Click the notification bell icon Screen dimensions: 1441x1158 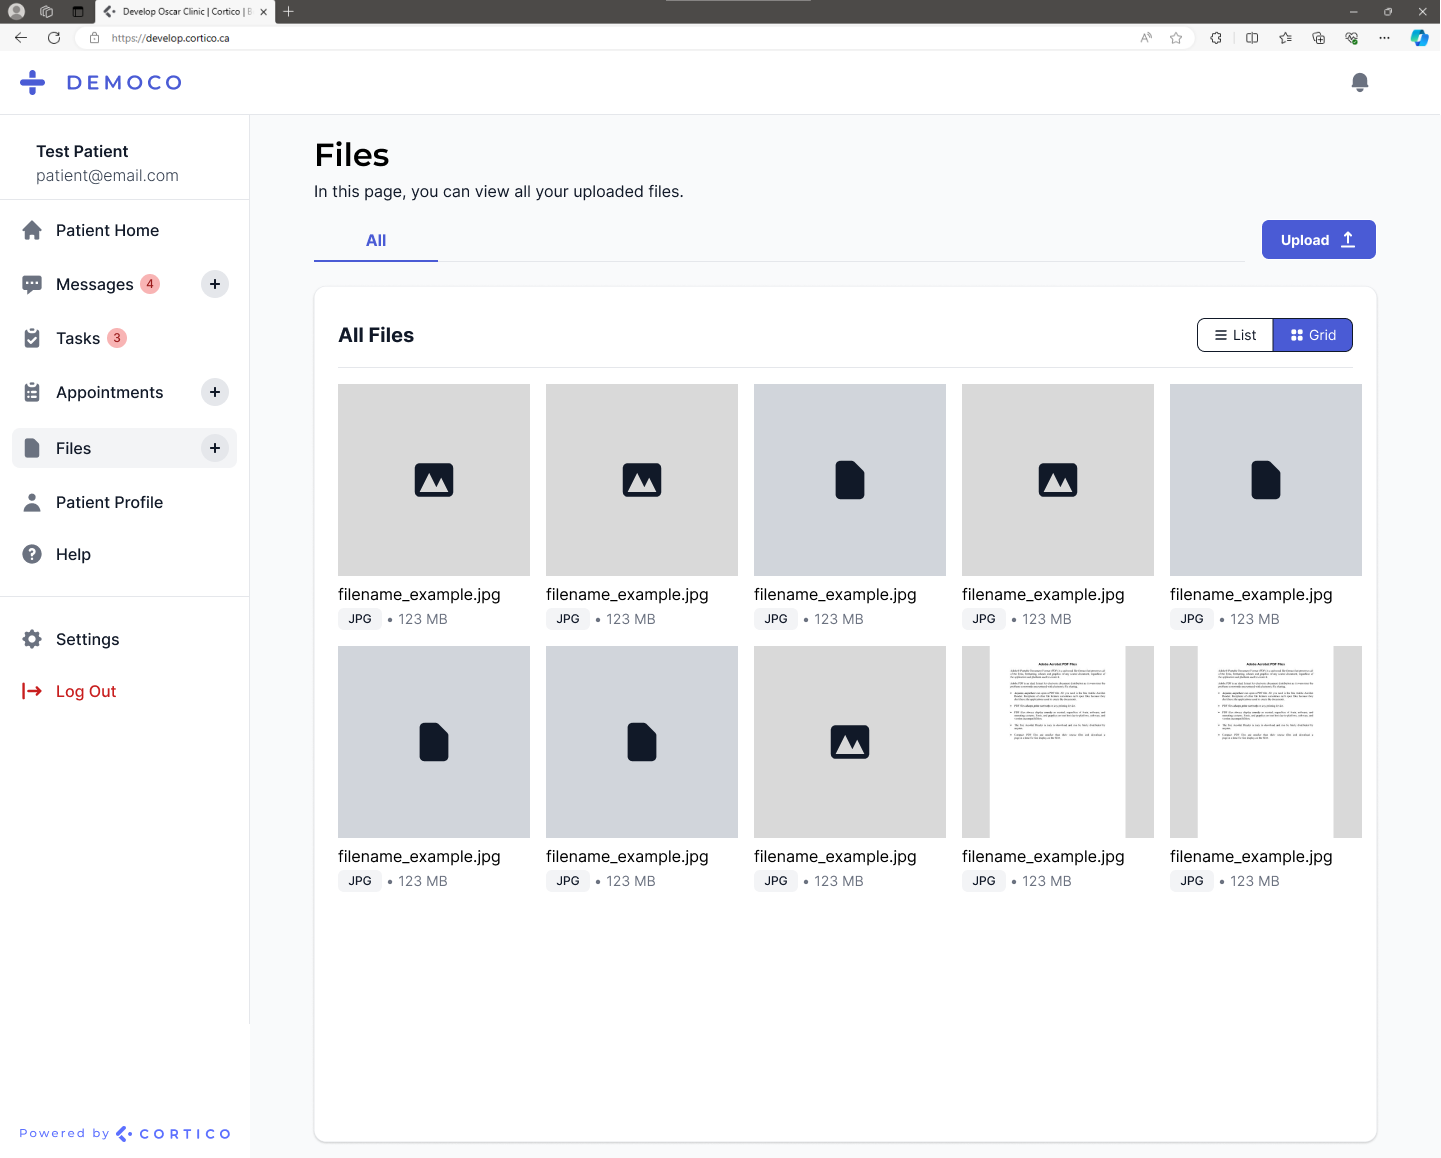1359,83
